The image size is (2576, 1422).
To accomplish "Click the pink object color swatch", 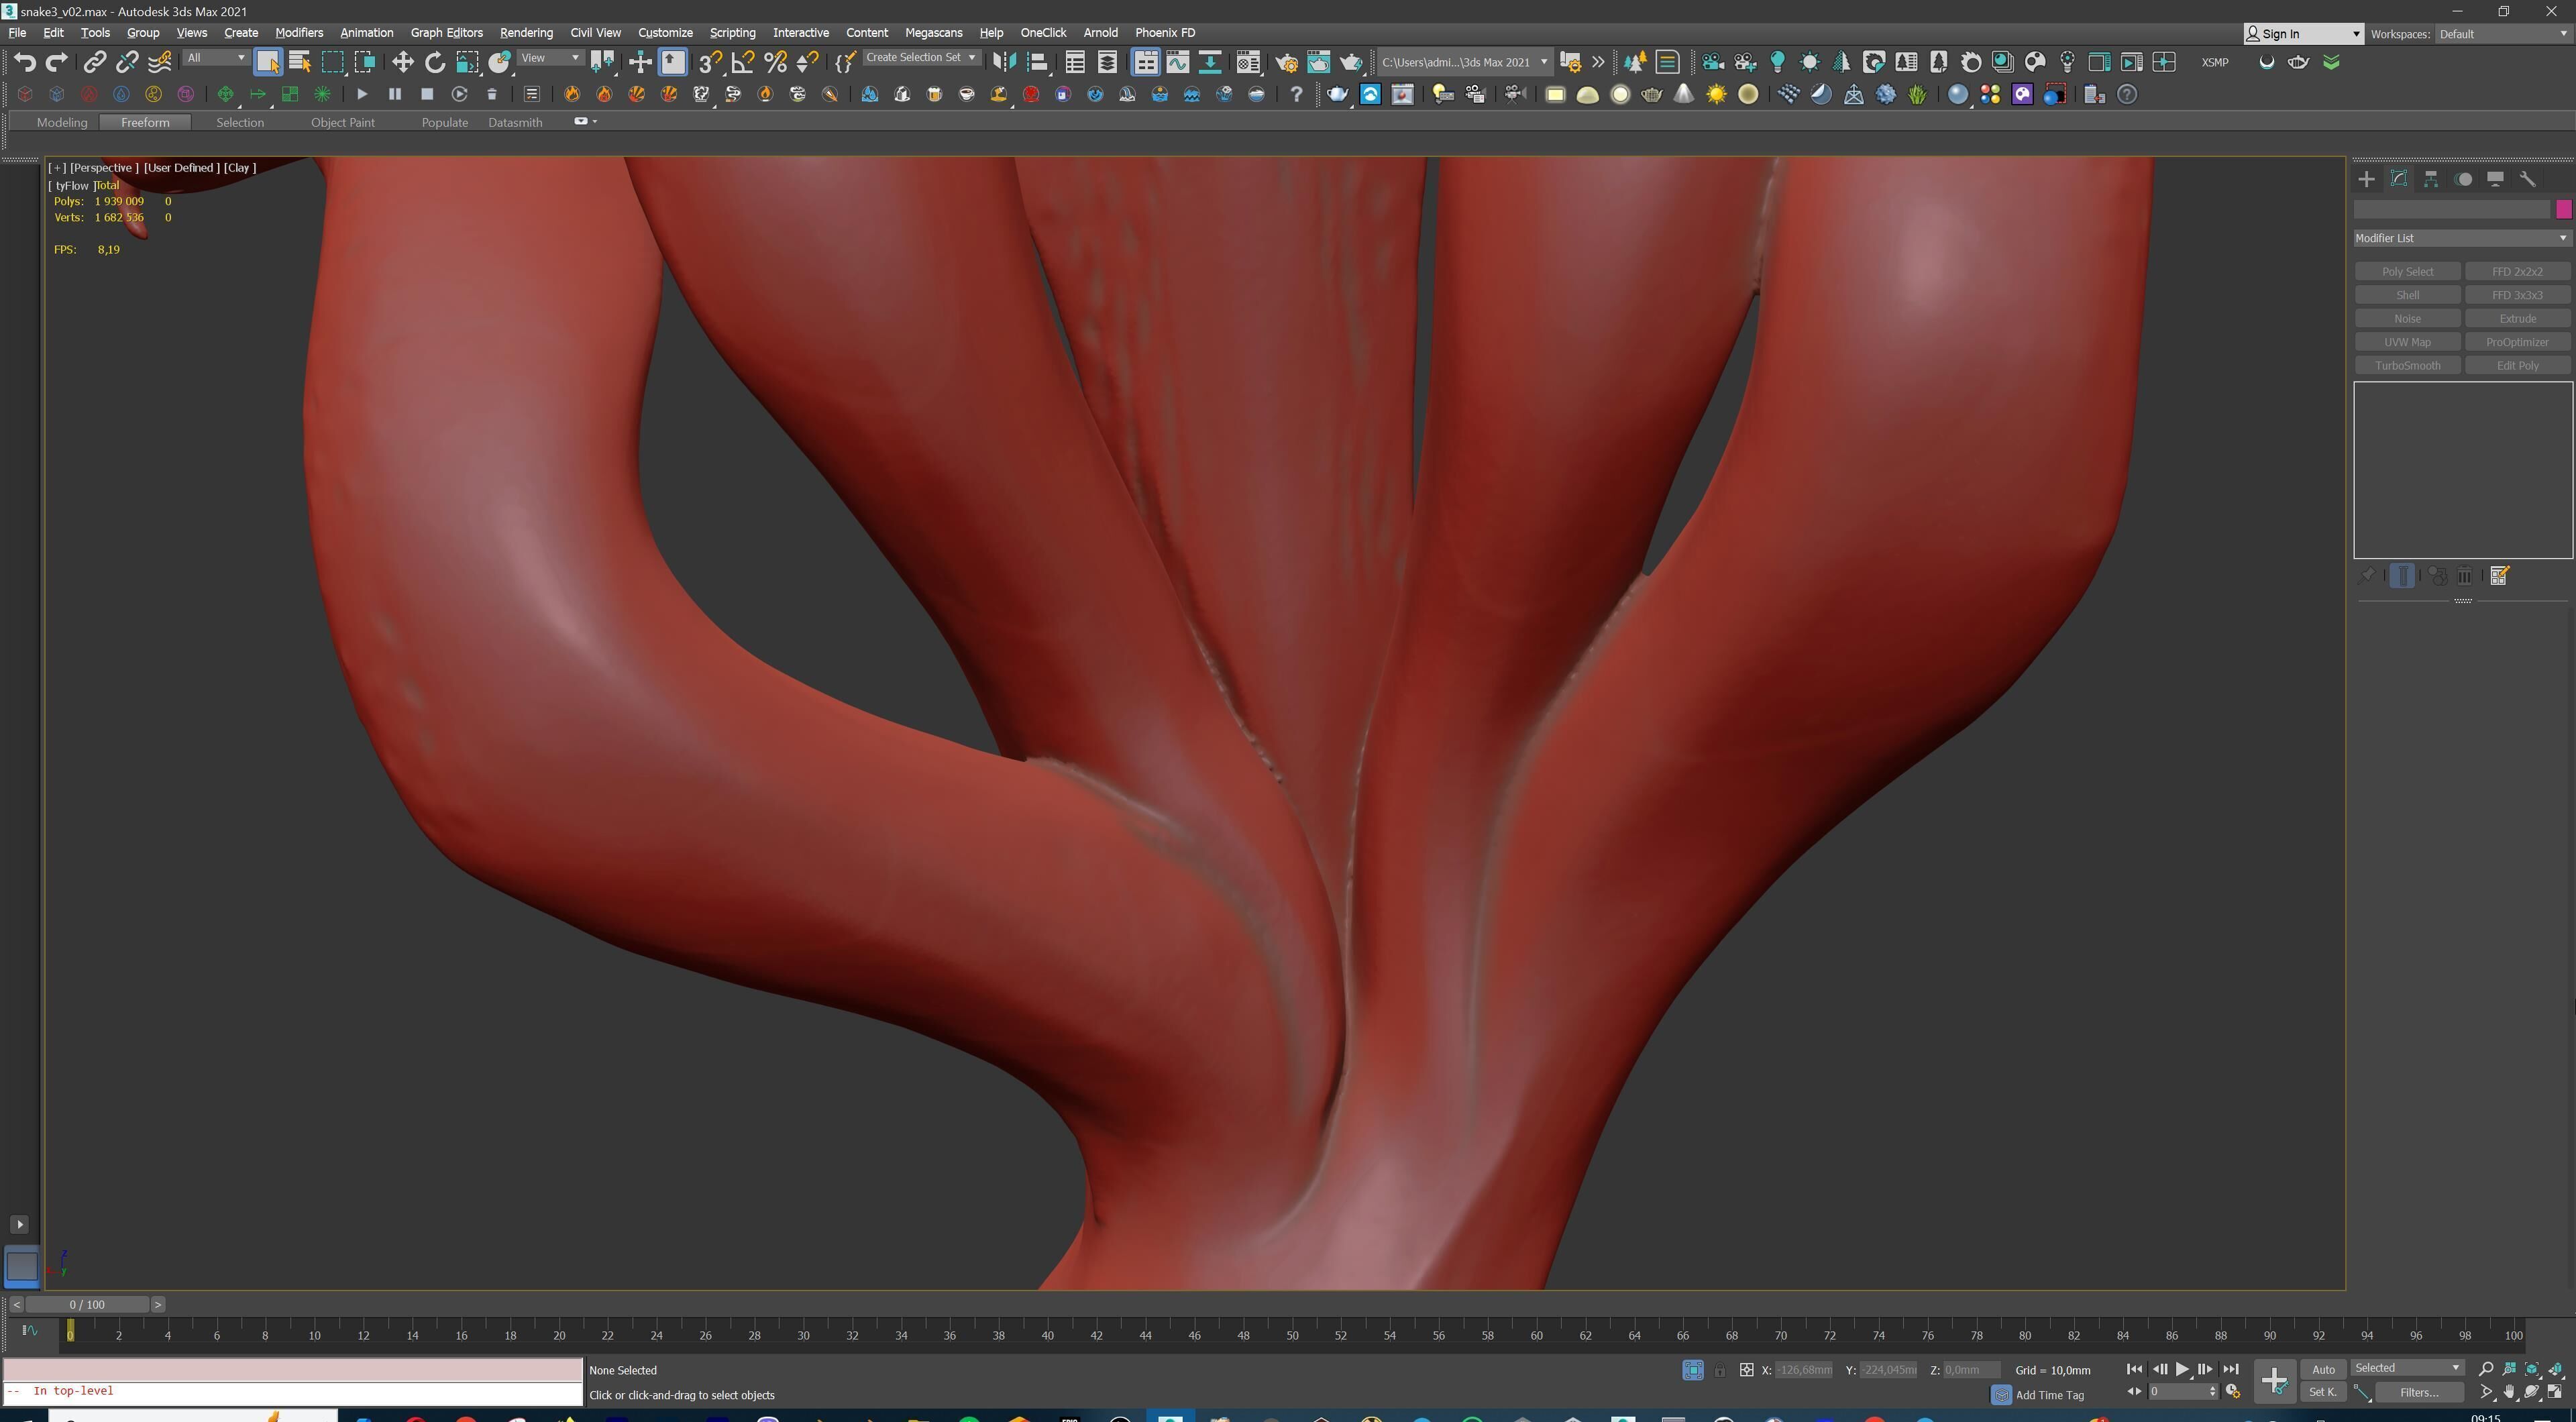I will click(x=2563, y=209).
